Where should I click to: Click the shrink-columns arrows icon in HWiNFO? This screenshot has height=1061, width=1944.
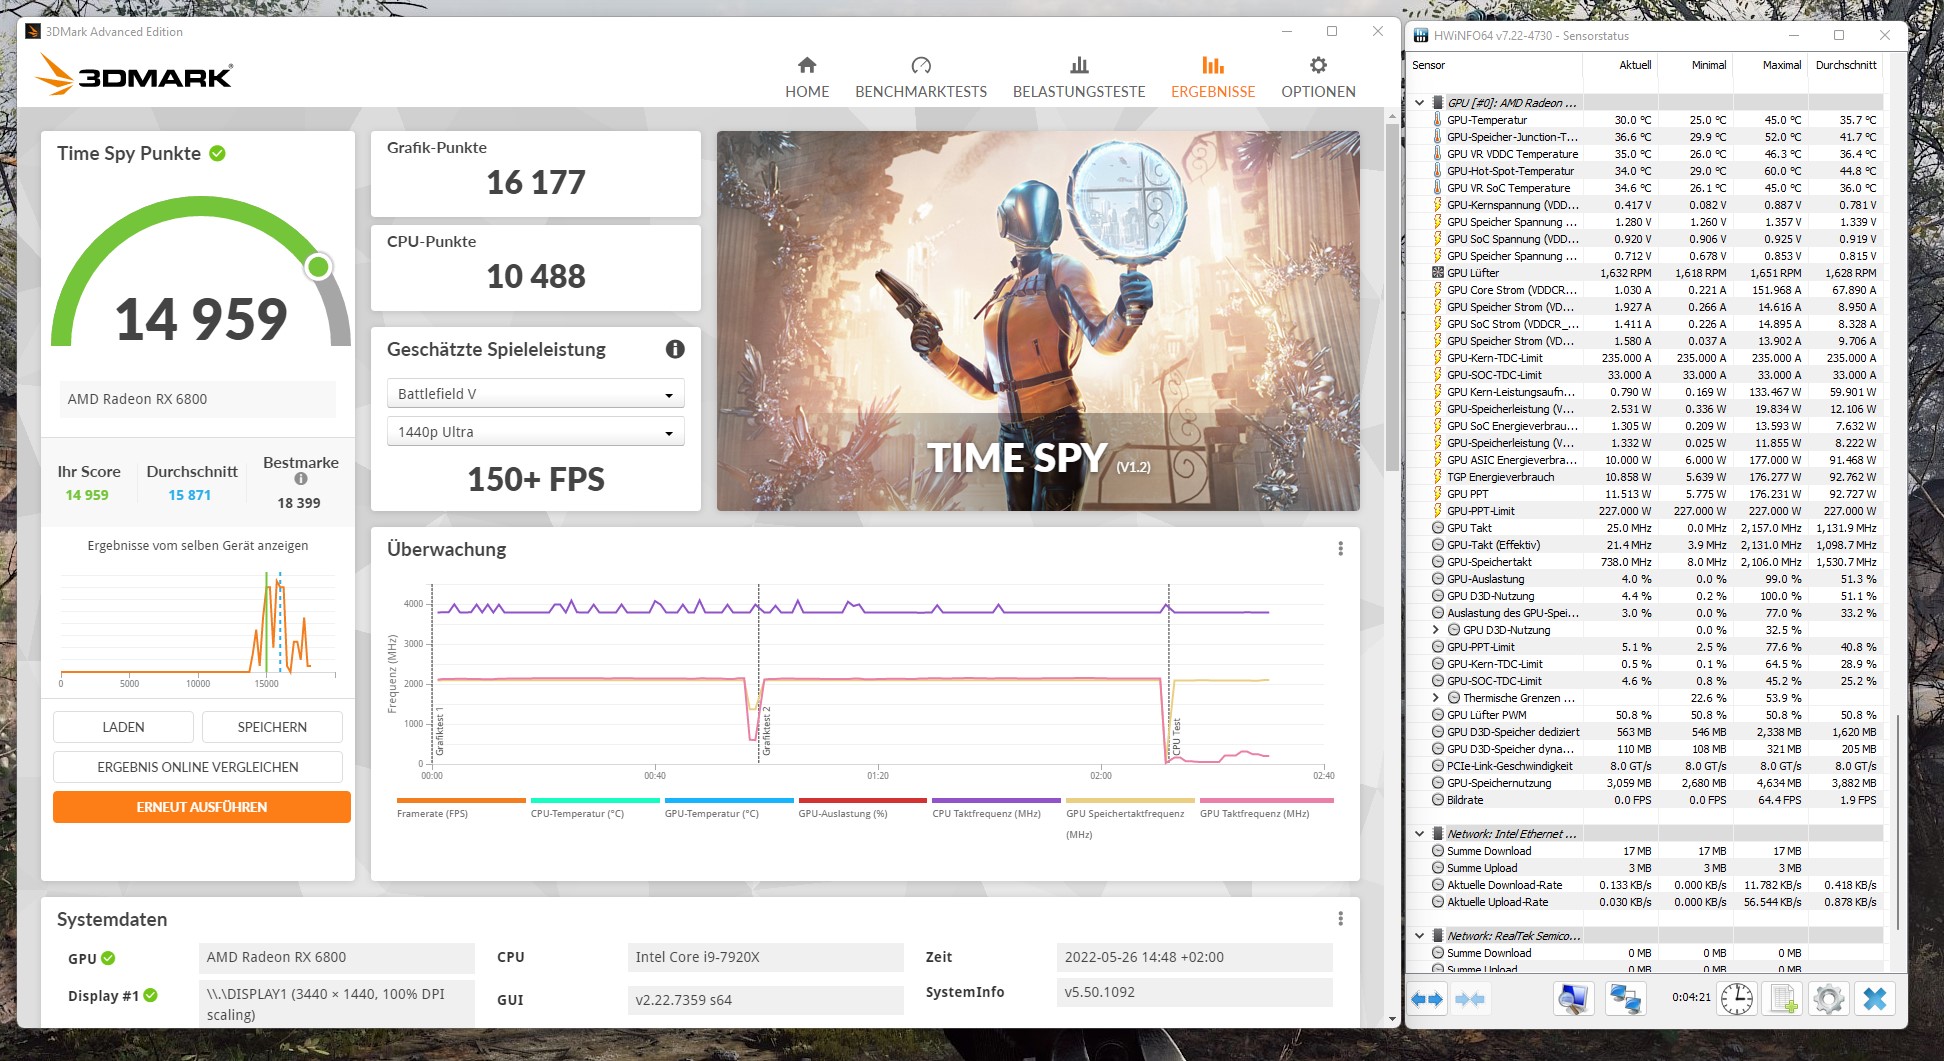1469,999
